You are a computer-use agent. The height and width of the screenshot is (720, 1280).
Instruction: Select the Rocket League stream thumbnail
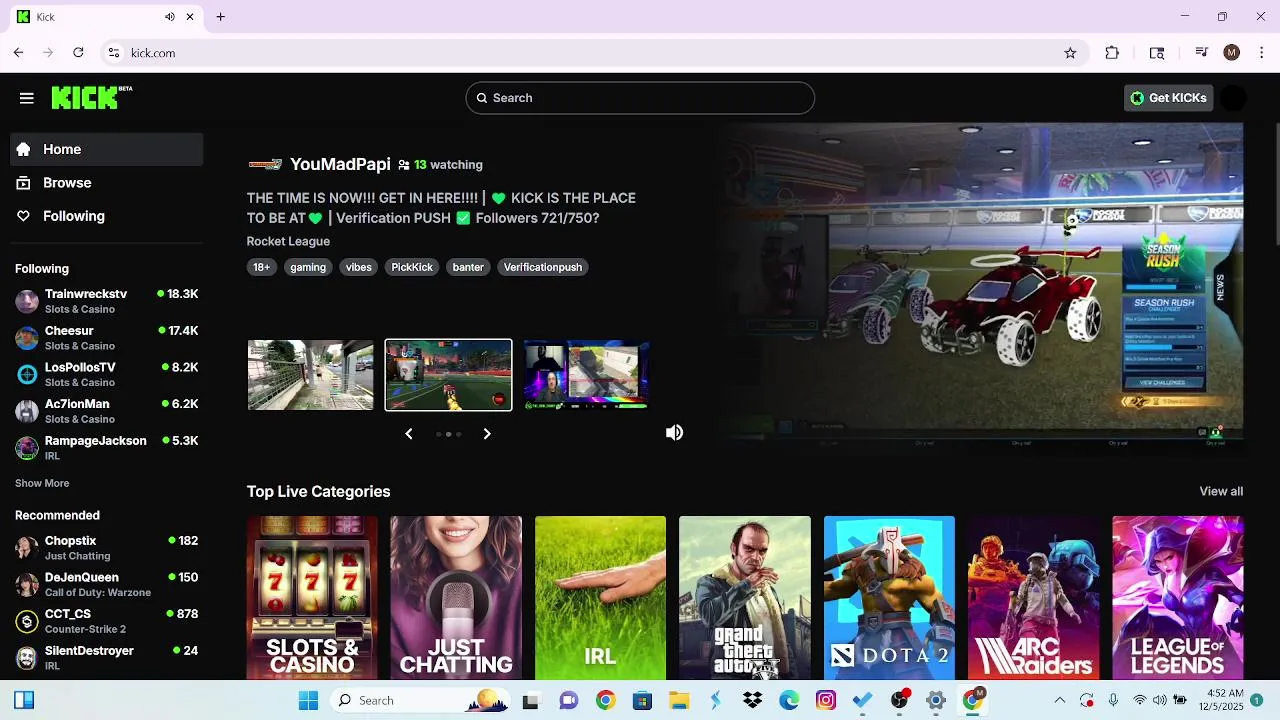point(448,375)
